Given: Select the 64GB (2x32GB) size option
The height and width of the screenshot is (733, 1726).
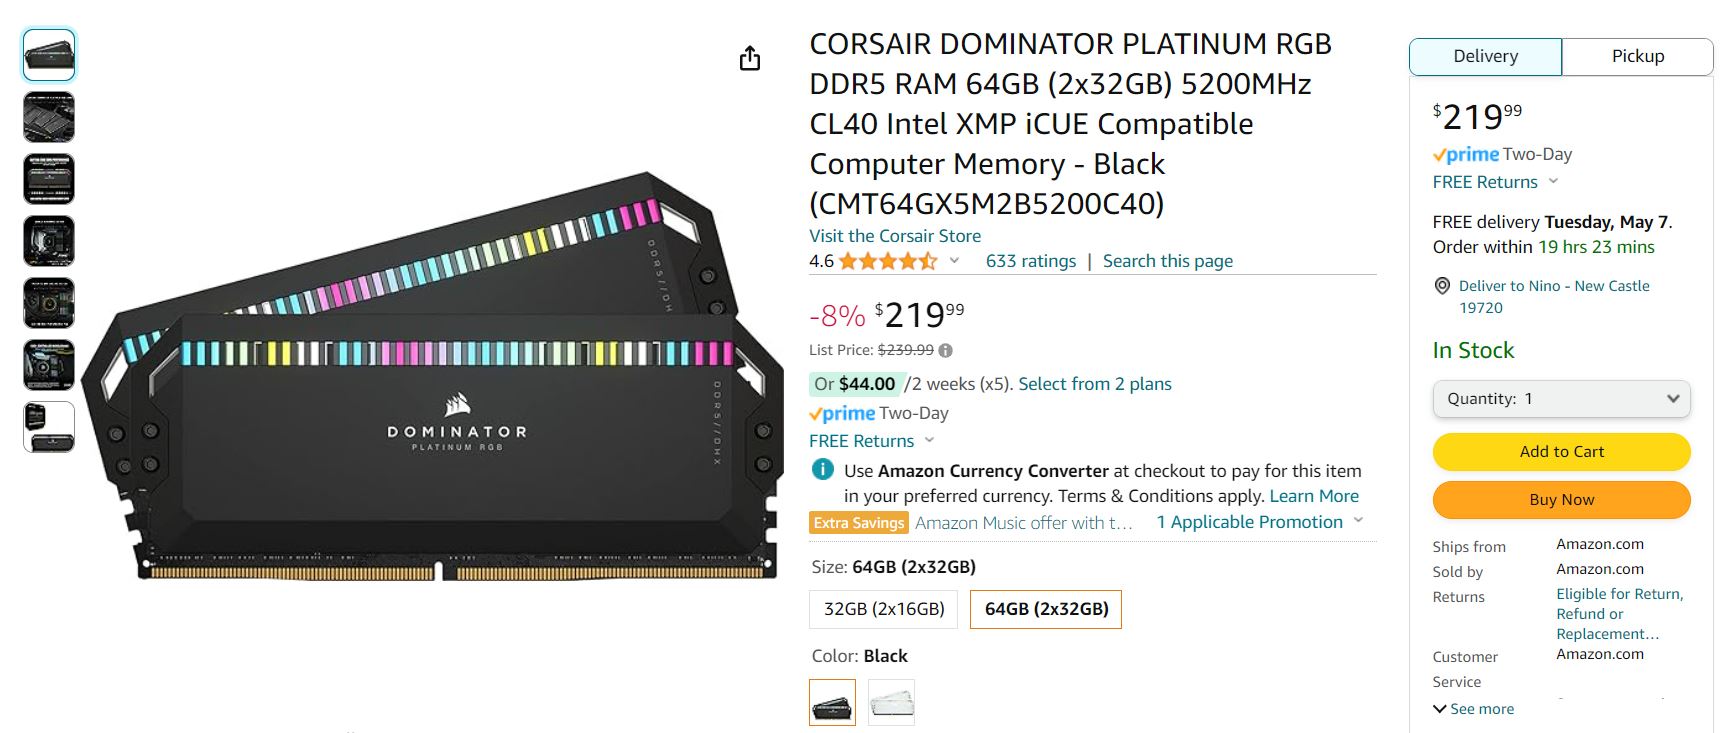Looking at the screenshot, I should point(1046,609).
